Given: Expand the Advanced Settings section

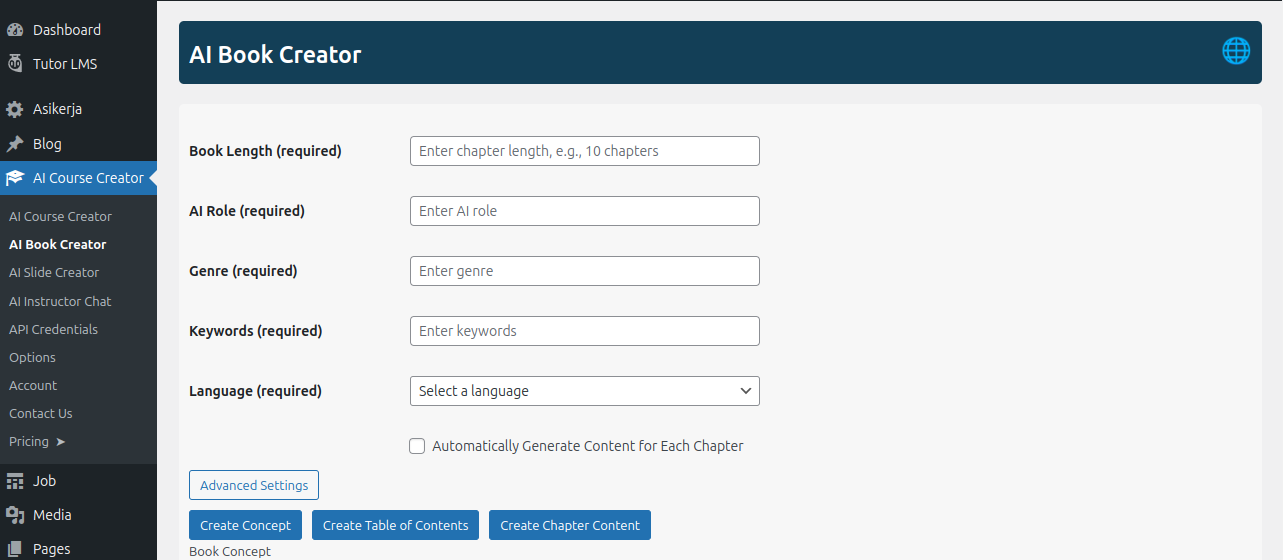Looking at the screenshot, I should coord(254,485).
